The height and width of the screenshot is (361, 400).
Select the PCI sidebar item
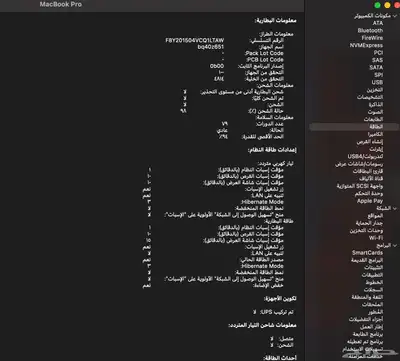coord(378,53)
